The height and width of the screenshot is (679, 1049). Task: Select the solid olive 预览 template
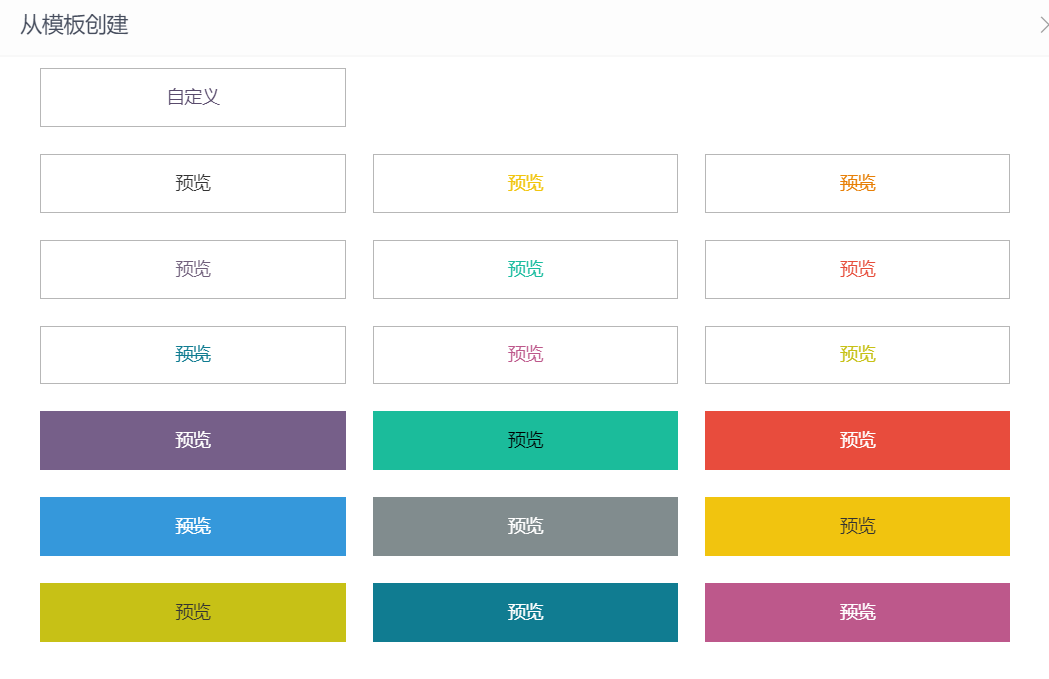[x=193, y=612]
